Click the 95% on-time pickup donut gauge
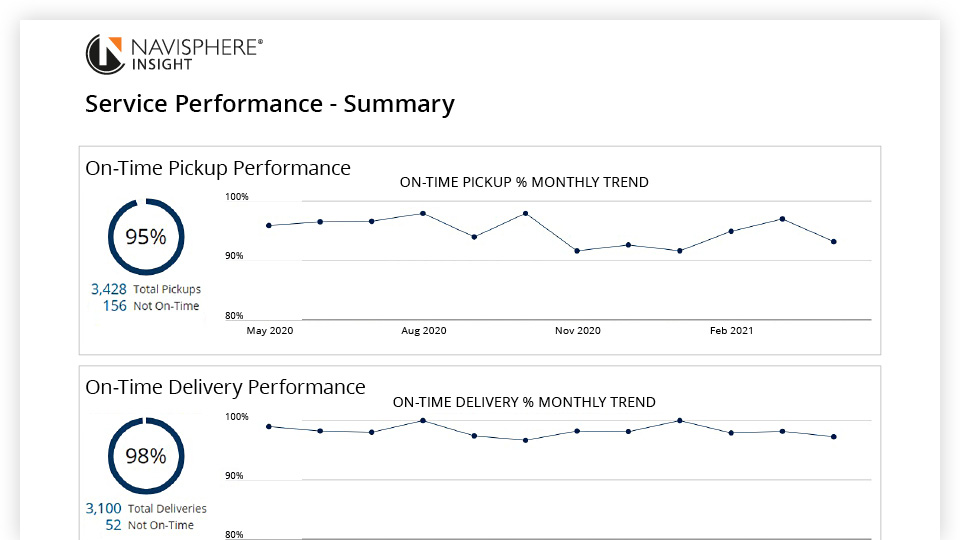Screen dimensions: 960x540 click(145, 237)
